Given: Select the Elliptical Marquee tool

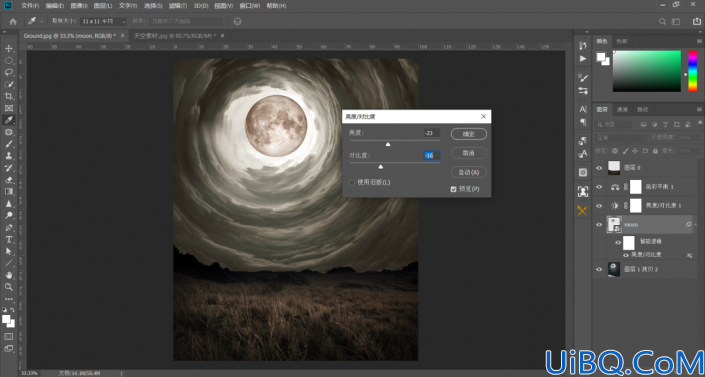Looking at the screenshot, I should (x=9, y=60).
